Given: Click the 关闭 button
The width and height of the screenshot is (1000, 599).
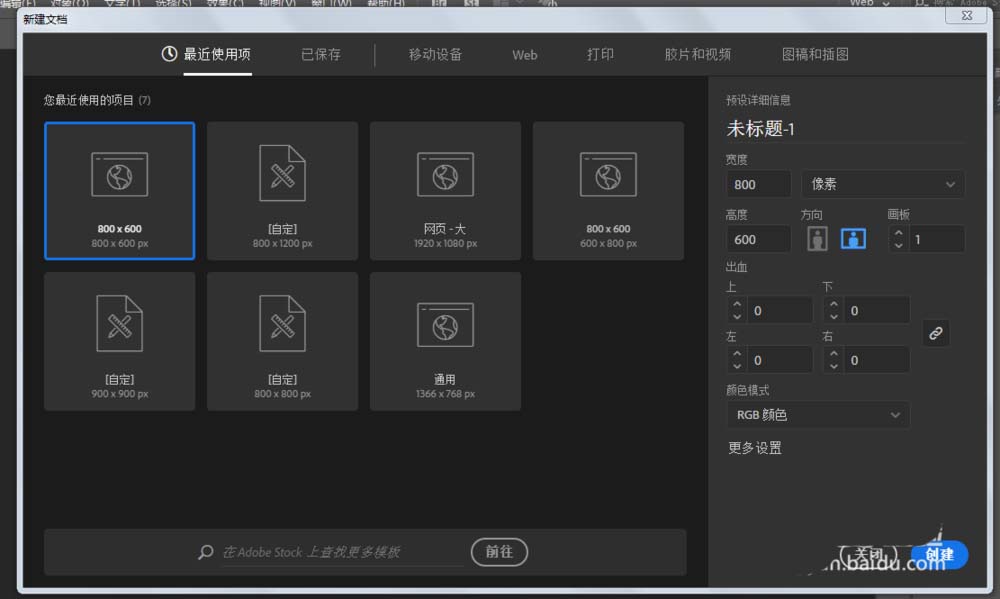Looking at the screenshot, I should click(867, 555).
